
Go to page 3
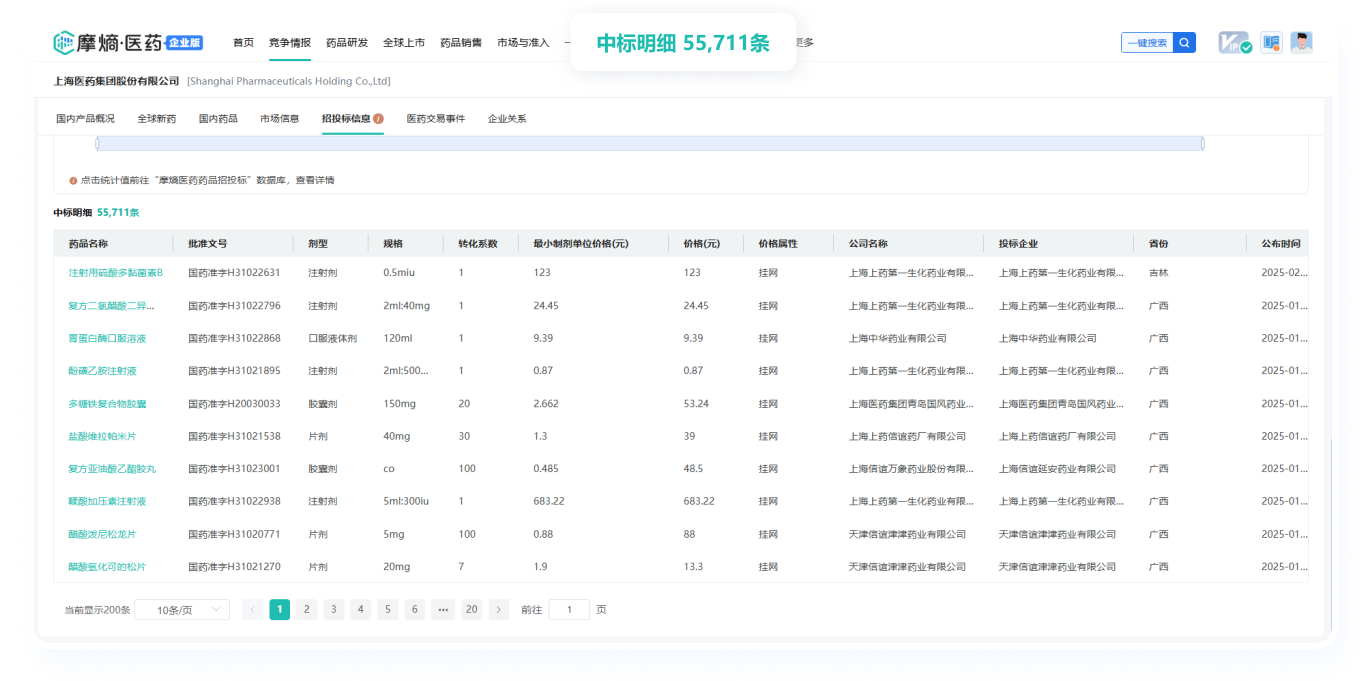click(x=334, y=609)
